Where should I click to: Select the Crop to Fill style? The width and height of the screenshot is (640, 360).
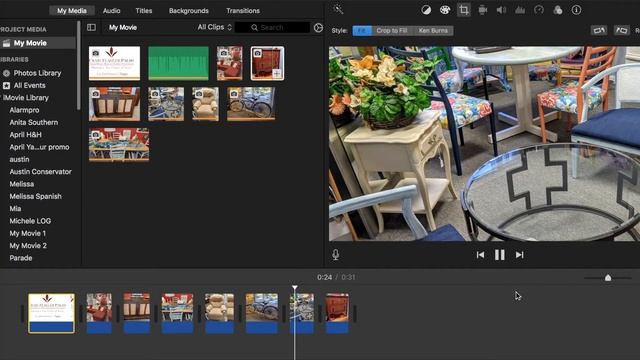[392, 31]
